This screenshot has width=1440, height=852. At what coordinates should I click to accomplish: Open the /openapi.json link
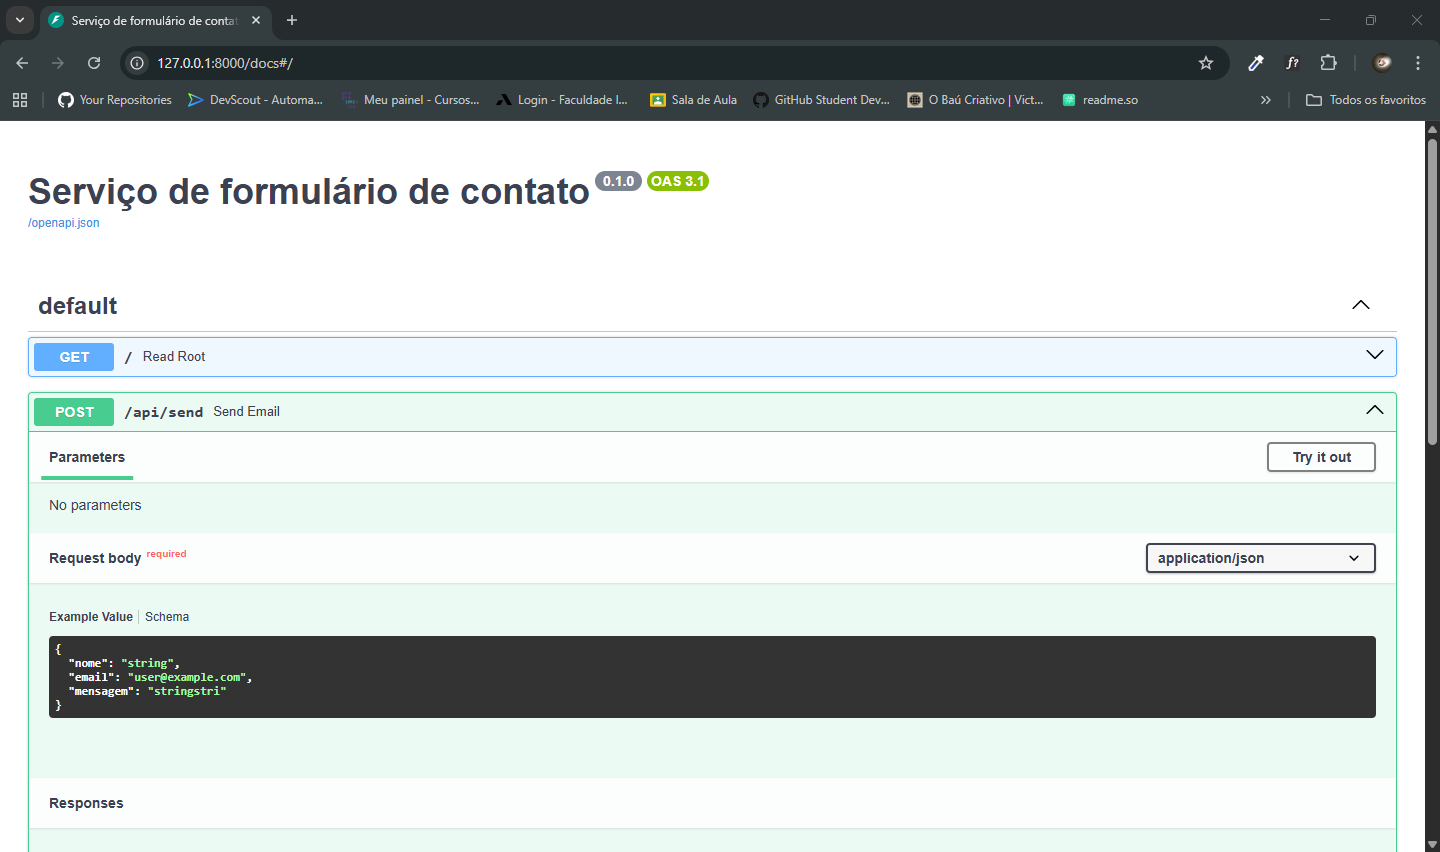click(x=63, y=222)
